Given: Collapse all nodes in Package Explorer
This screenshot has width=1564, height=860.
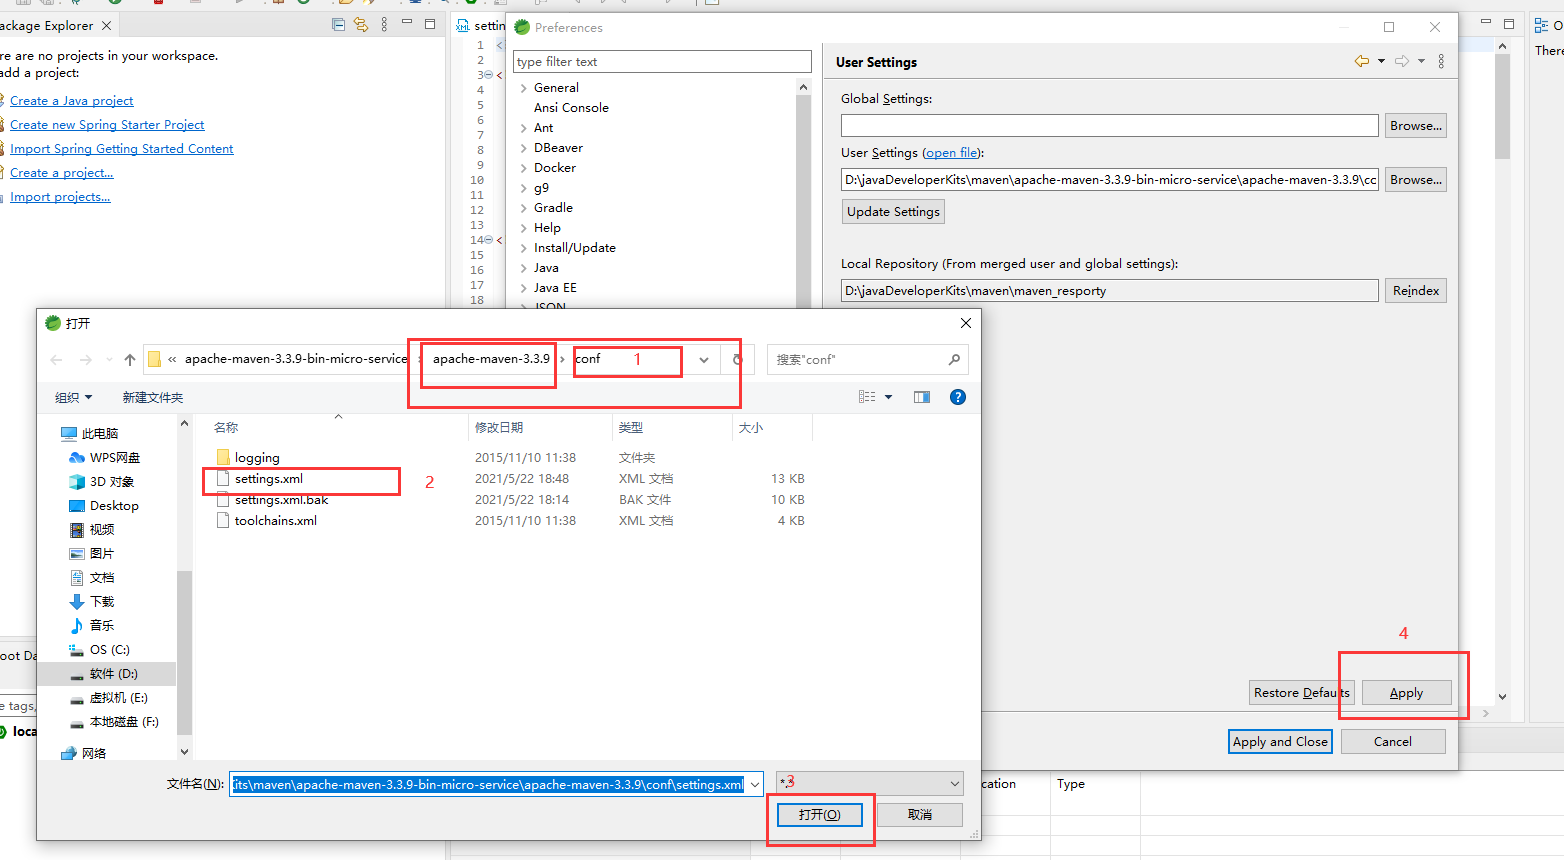Looking at the screenshot, I should pyautogui.click(x=338, y=24).
